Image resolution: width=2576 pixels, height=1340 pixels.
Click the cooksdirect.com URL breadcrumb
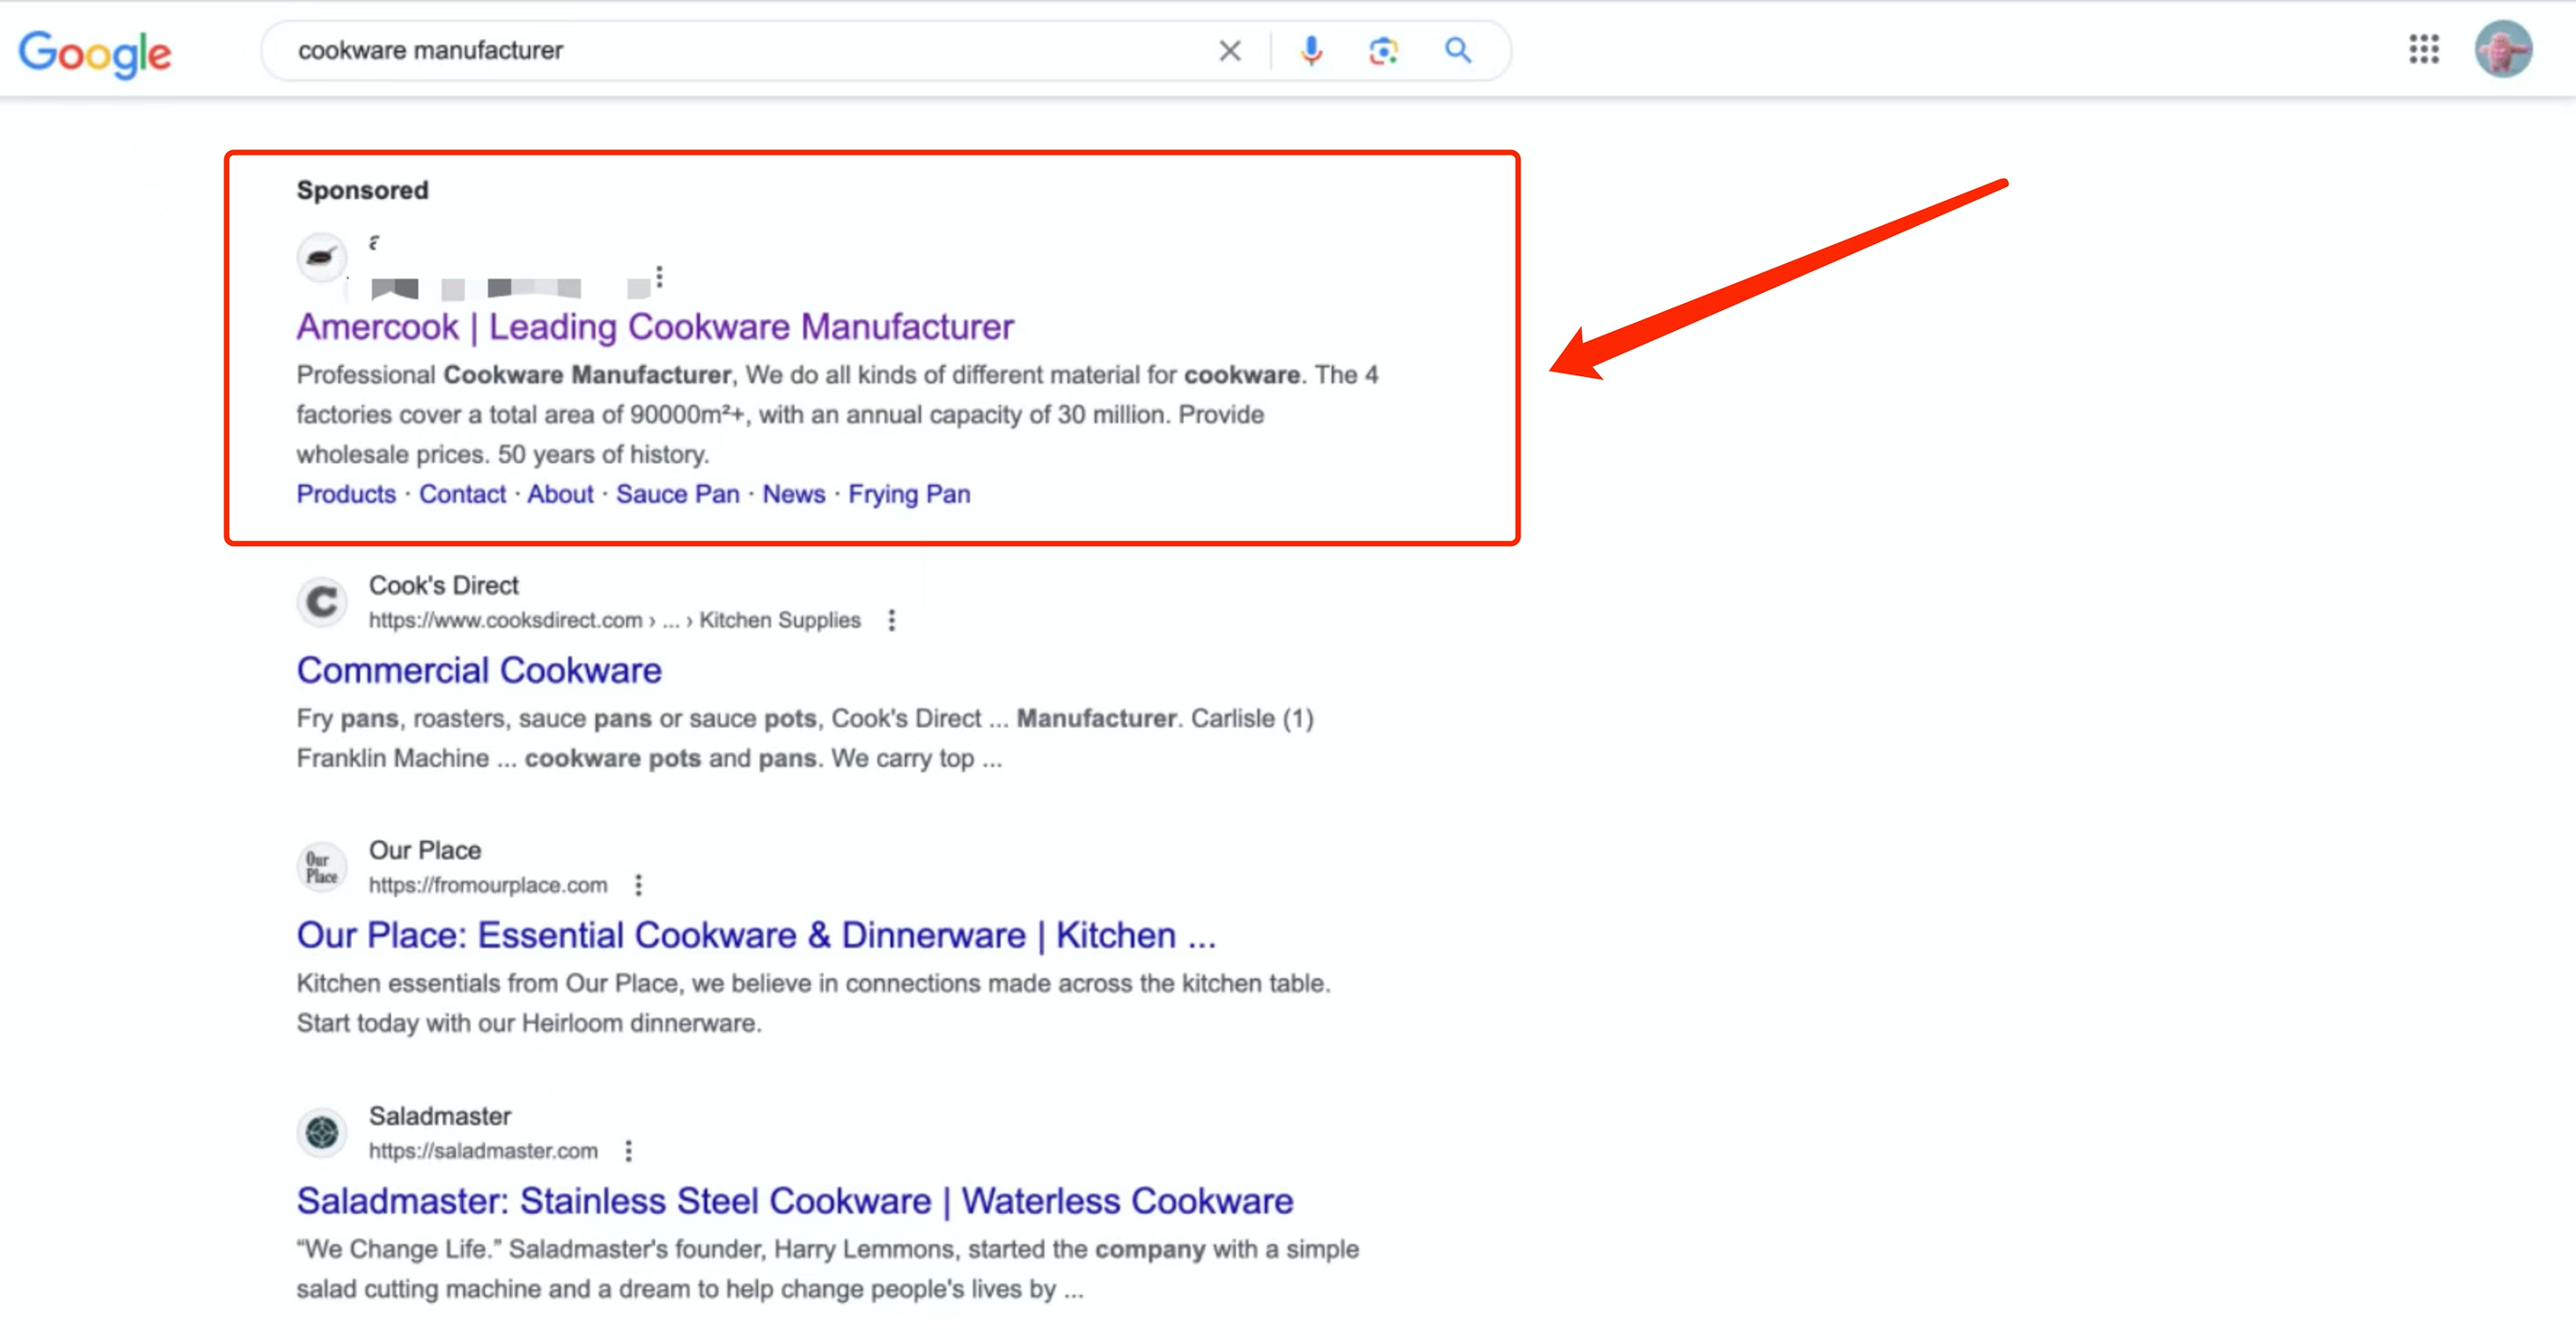(614, 620)
